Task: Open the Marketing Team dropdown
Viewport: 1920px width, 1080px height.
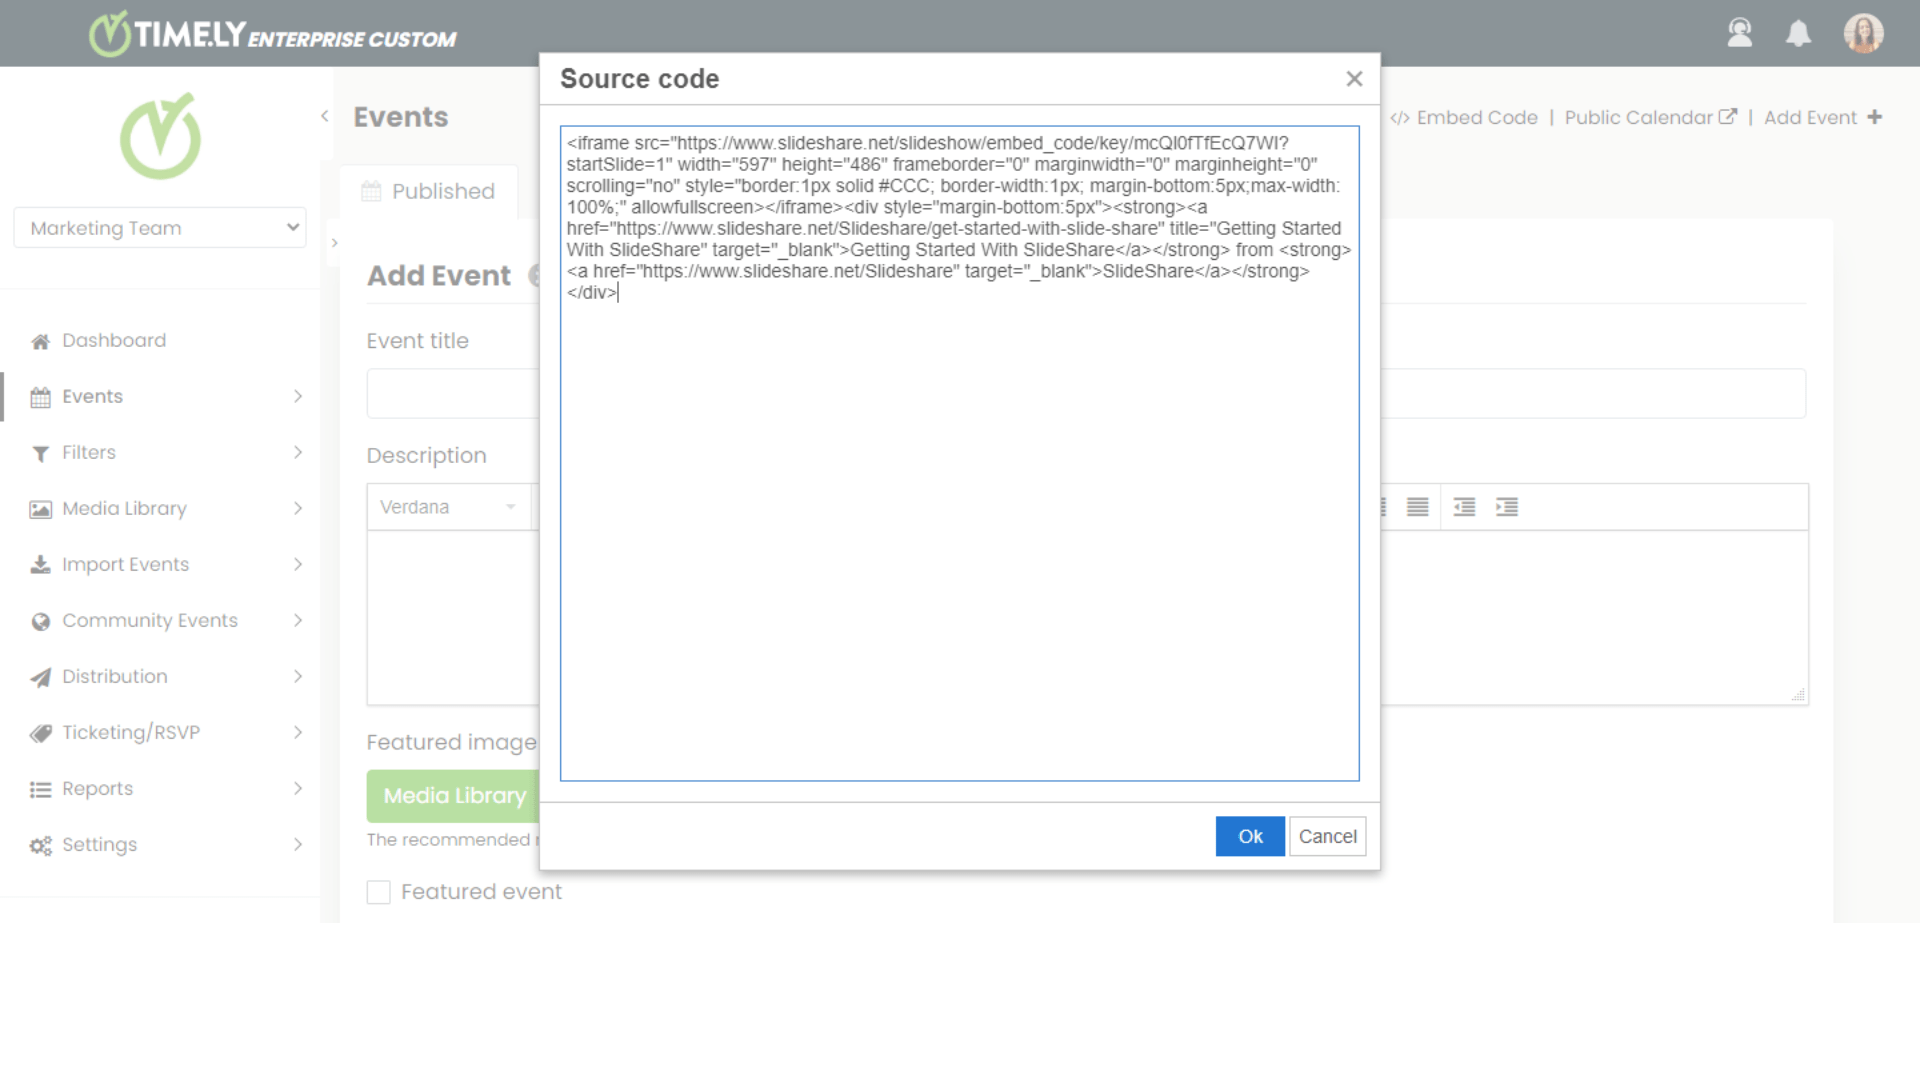Action: [160, 227]
